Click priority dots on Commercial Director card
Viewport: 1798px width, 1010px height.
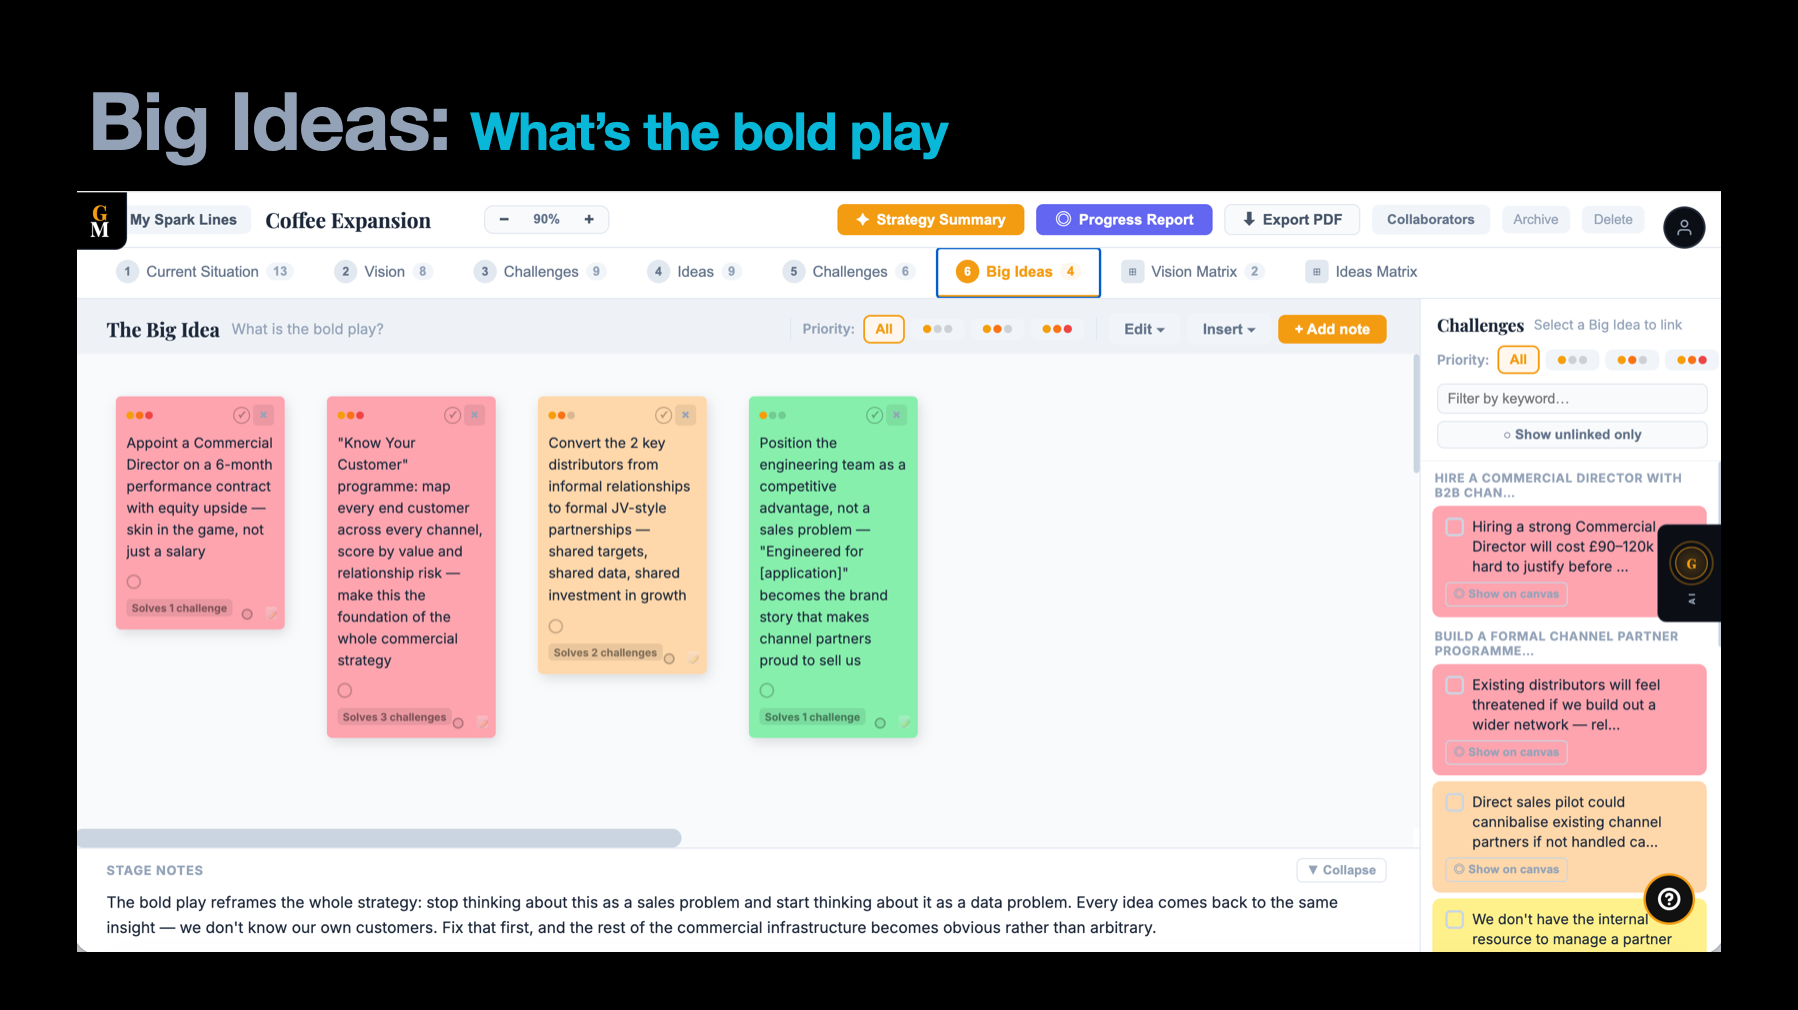[x=140, y=415]
